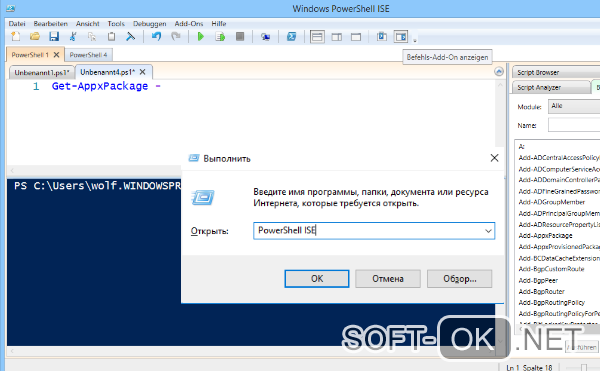The image size is (600, 371).
Task: Select Add-AppxProvisionedPackage entry
Action: click(559, 247)
